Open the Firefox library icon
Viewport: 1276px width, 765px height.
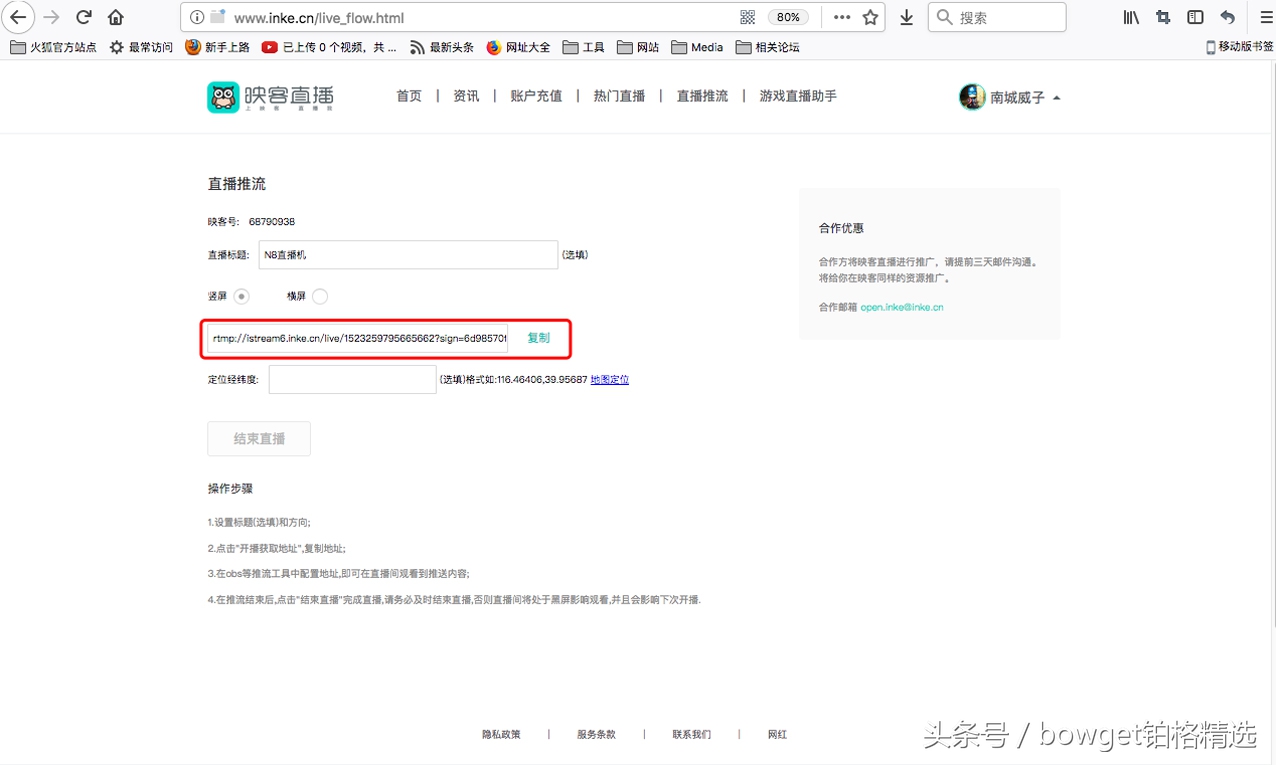pyautogui.click(x=1131, y=16)
